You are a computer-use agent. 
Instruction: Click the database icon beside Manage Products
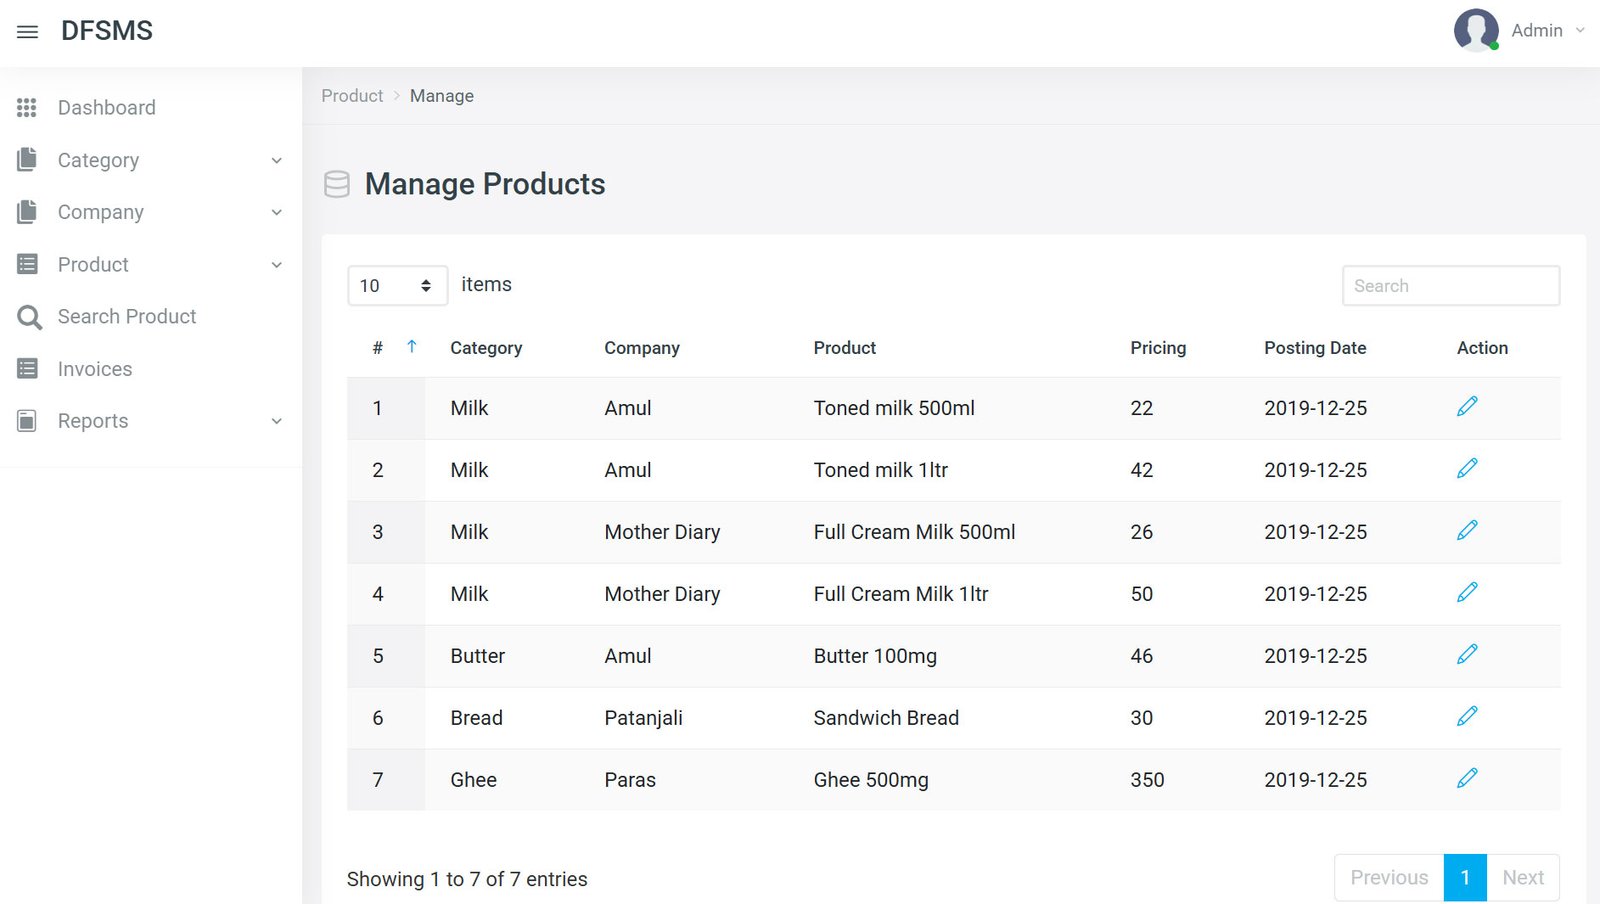(x=337, y=184)
